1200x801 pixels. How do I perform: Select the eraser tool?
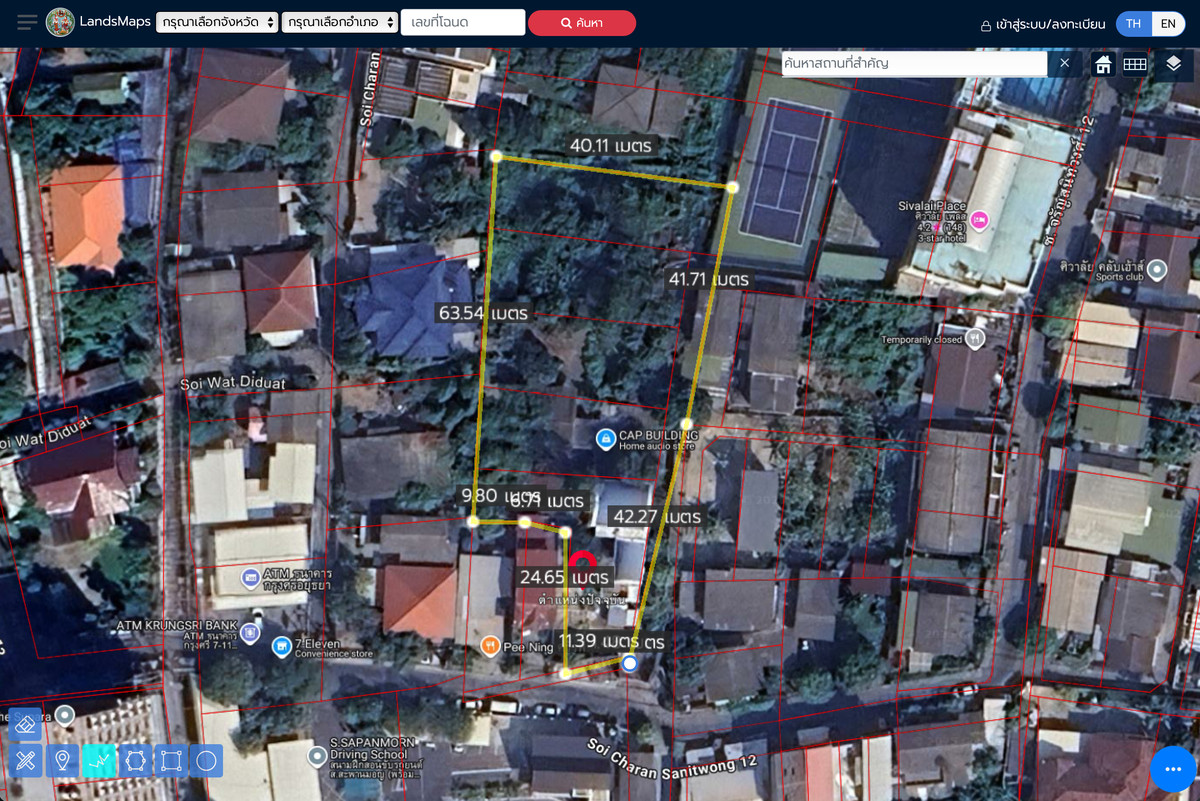click(26, 724)
